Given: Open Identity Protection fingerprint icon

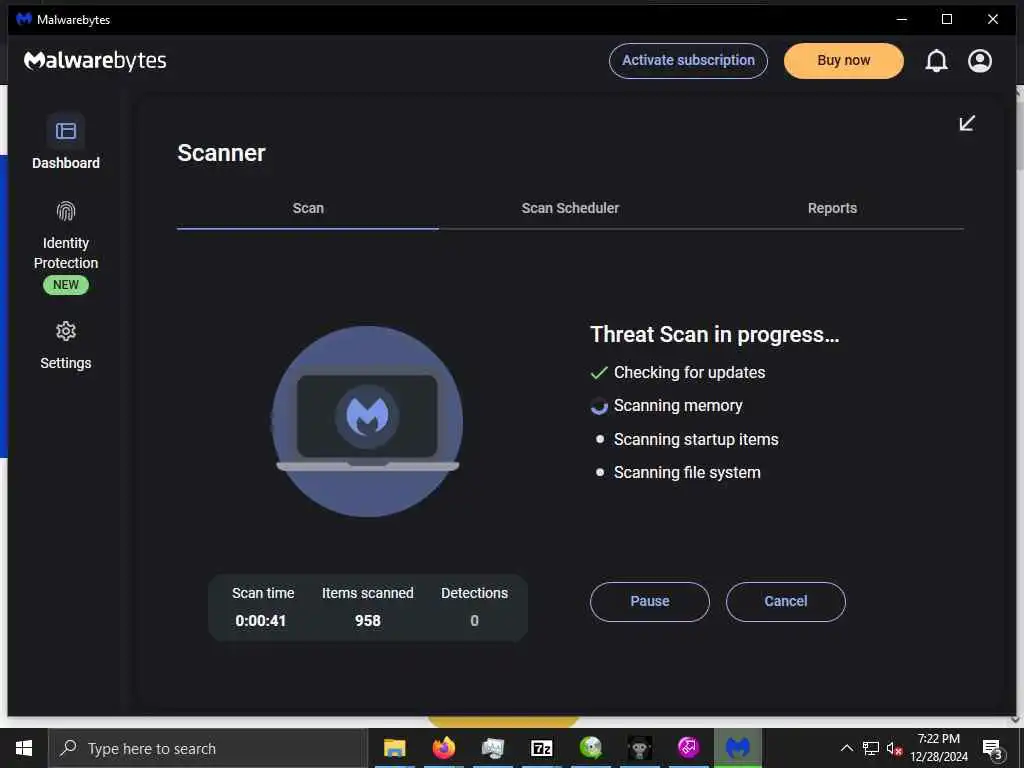Looking at the screenshot, I should (x=66, y=212).
